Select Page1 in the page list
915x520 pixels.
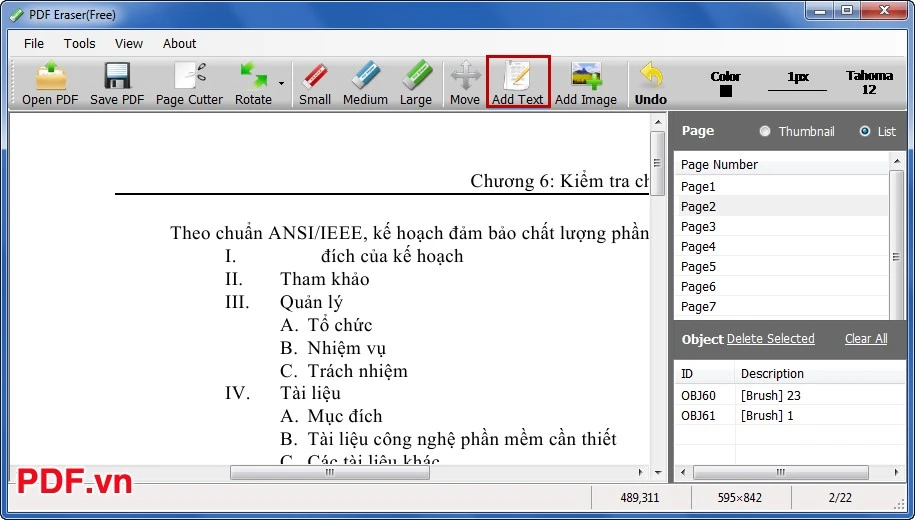781,187
